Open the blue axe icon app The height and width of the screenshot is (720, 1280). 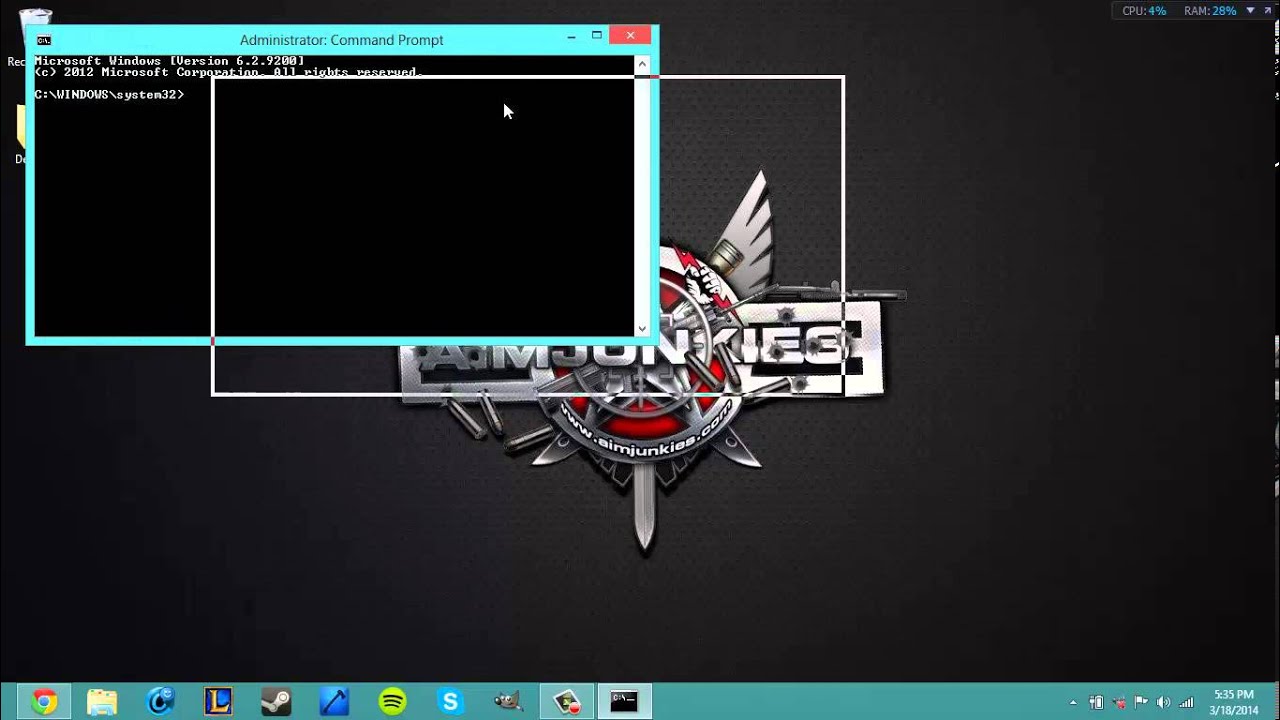334,702
